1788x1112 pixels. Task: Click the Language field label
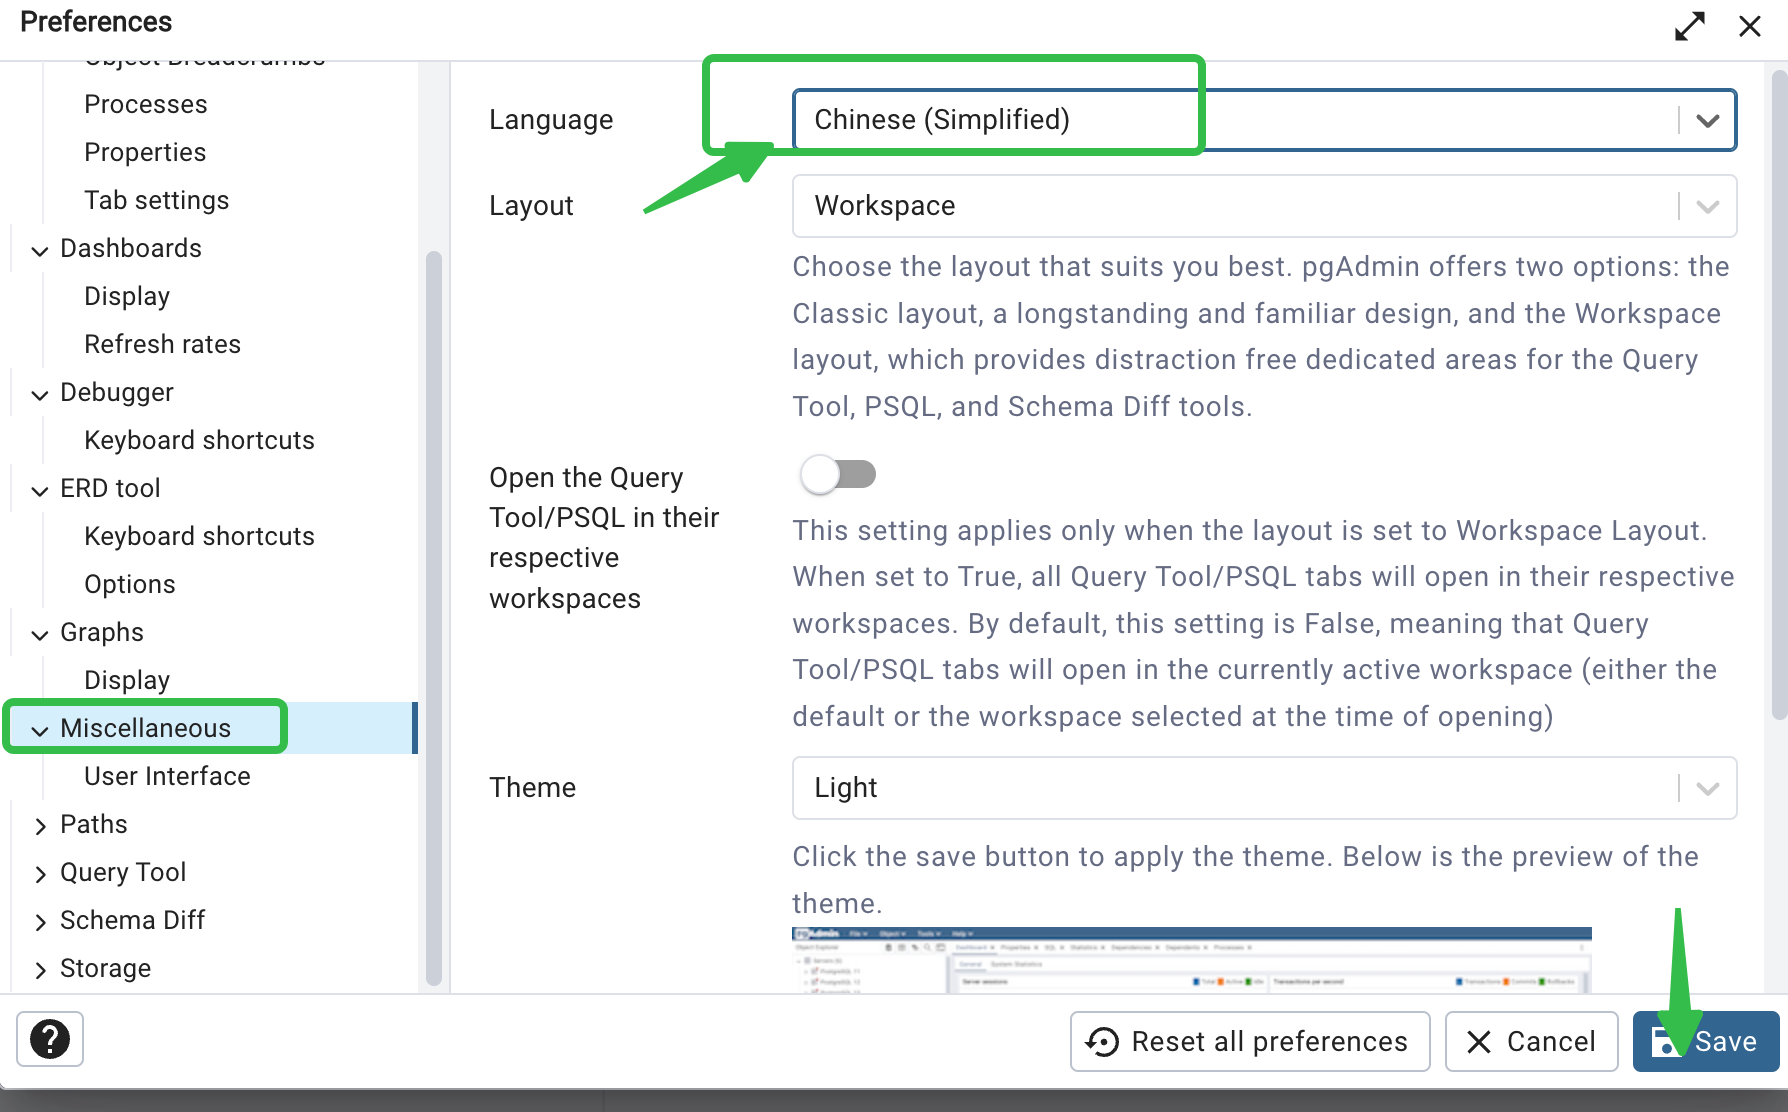[x=551, y=120]
